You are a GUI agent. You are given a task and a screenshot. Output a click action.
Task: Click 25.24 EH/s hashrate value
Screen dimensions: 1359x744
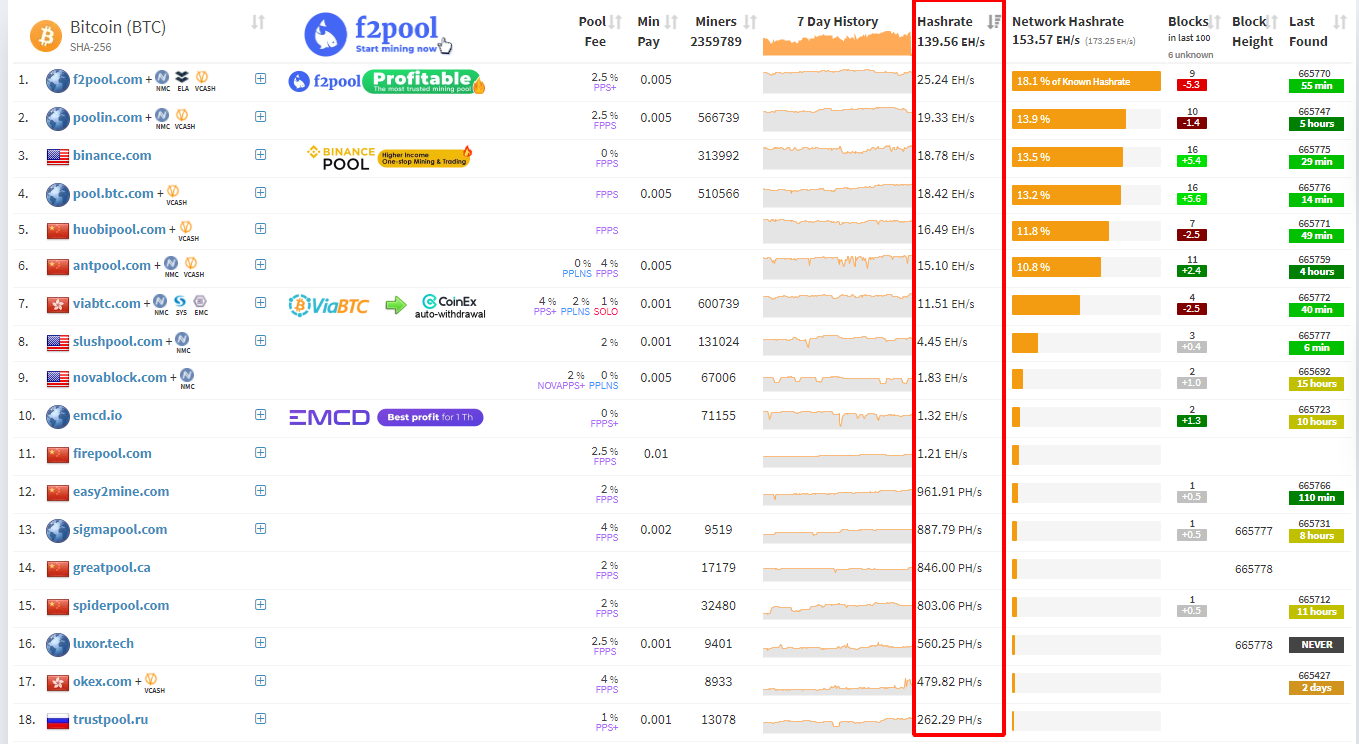tap(946, 81)
